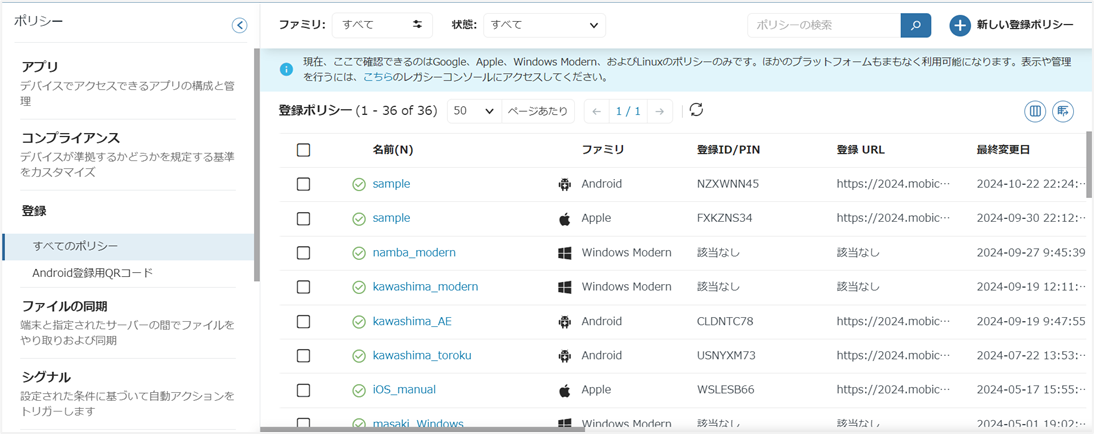
Task: Click the 新しい登録ポリシー button
Action: (x=1011, y=25)
